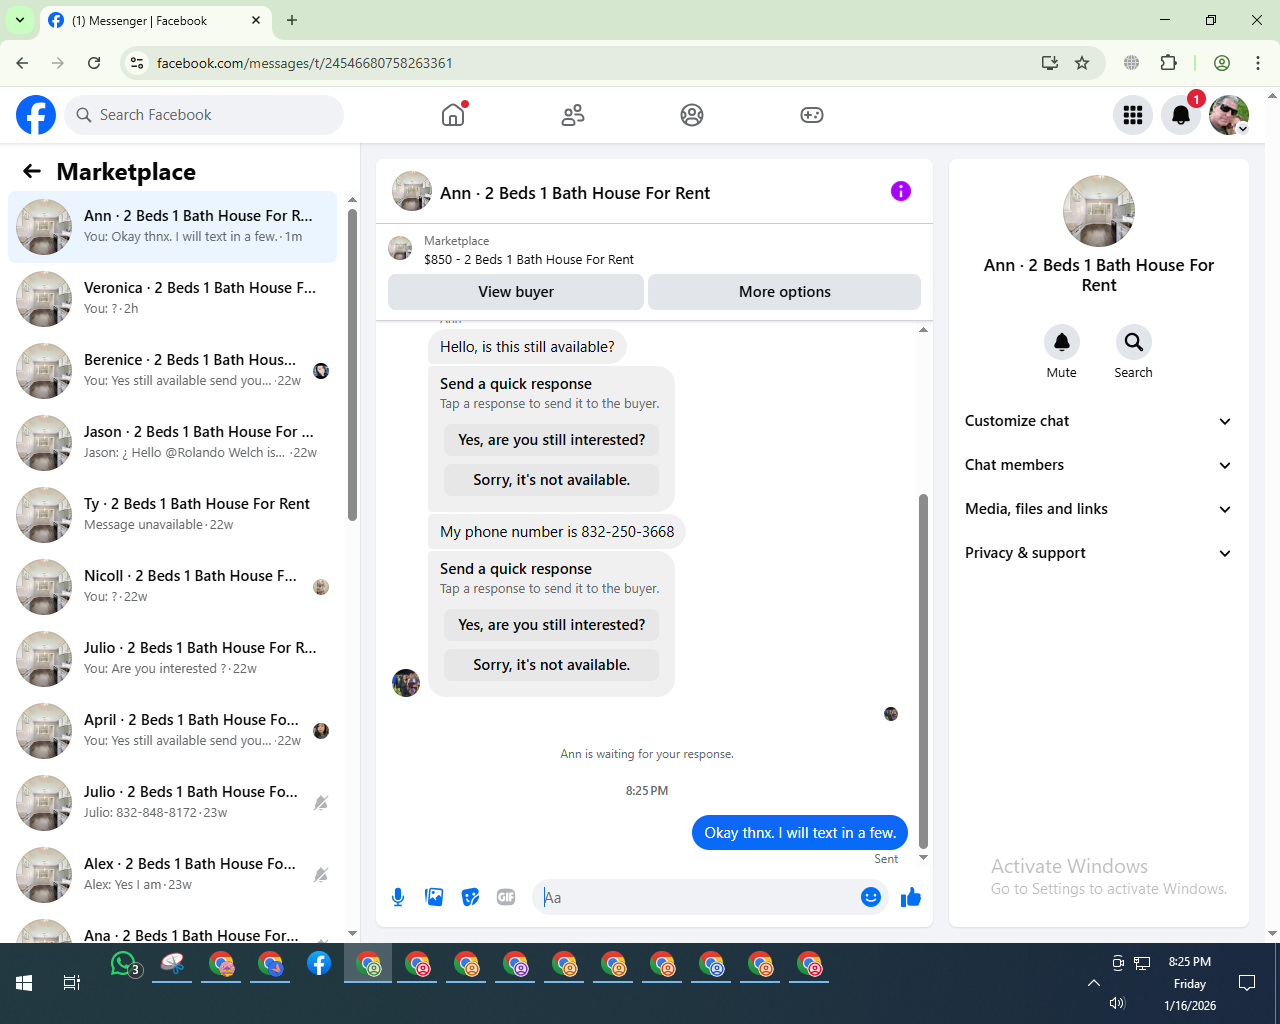
Task: Send a voice clip with microphone icon
Action: (x=398, y=897)
